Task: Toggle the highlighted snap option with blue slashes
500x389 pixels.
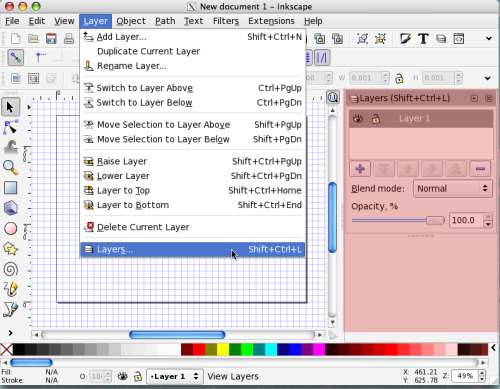Action: click(x=322, y=58)
